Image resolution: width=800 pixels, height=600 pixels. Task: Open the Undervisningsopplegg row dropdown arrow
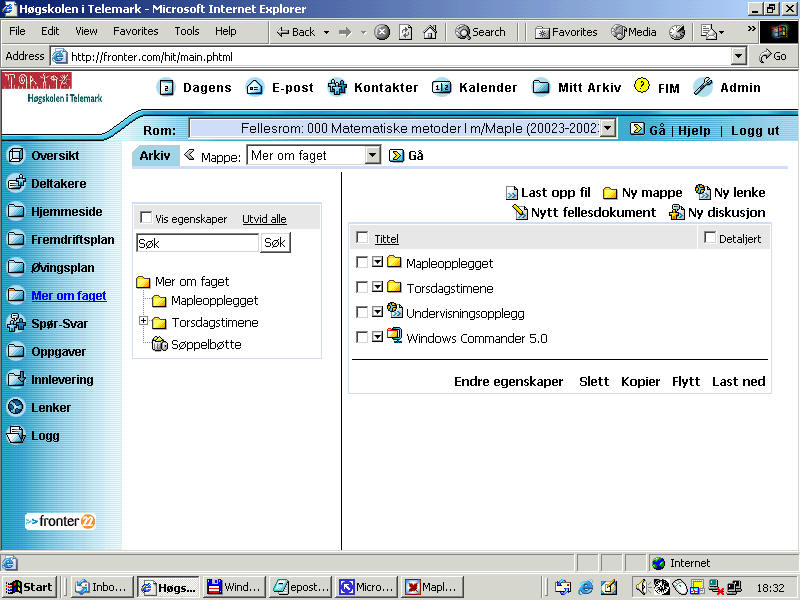point(378,312)
